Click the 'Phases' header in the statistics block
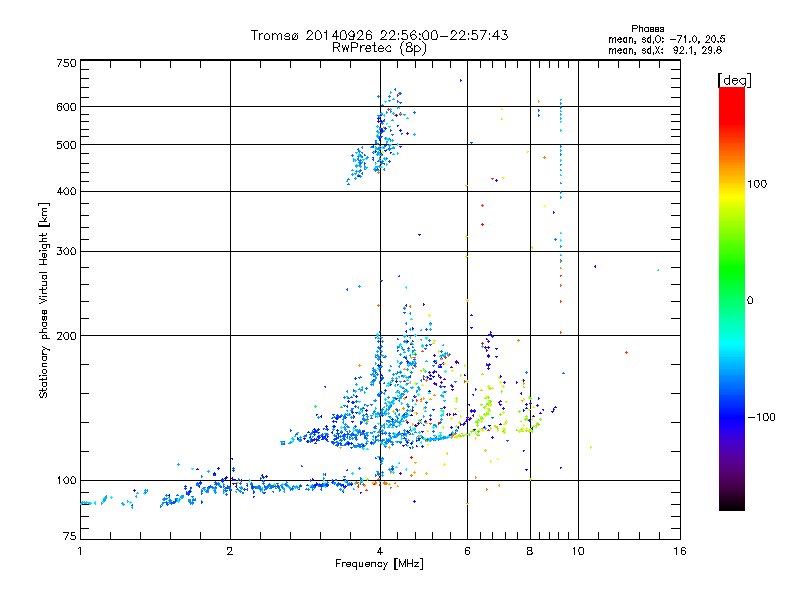 click(647, 29)
